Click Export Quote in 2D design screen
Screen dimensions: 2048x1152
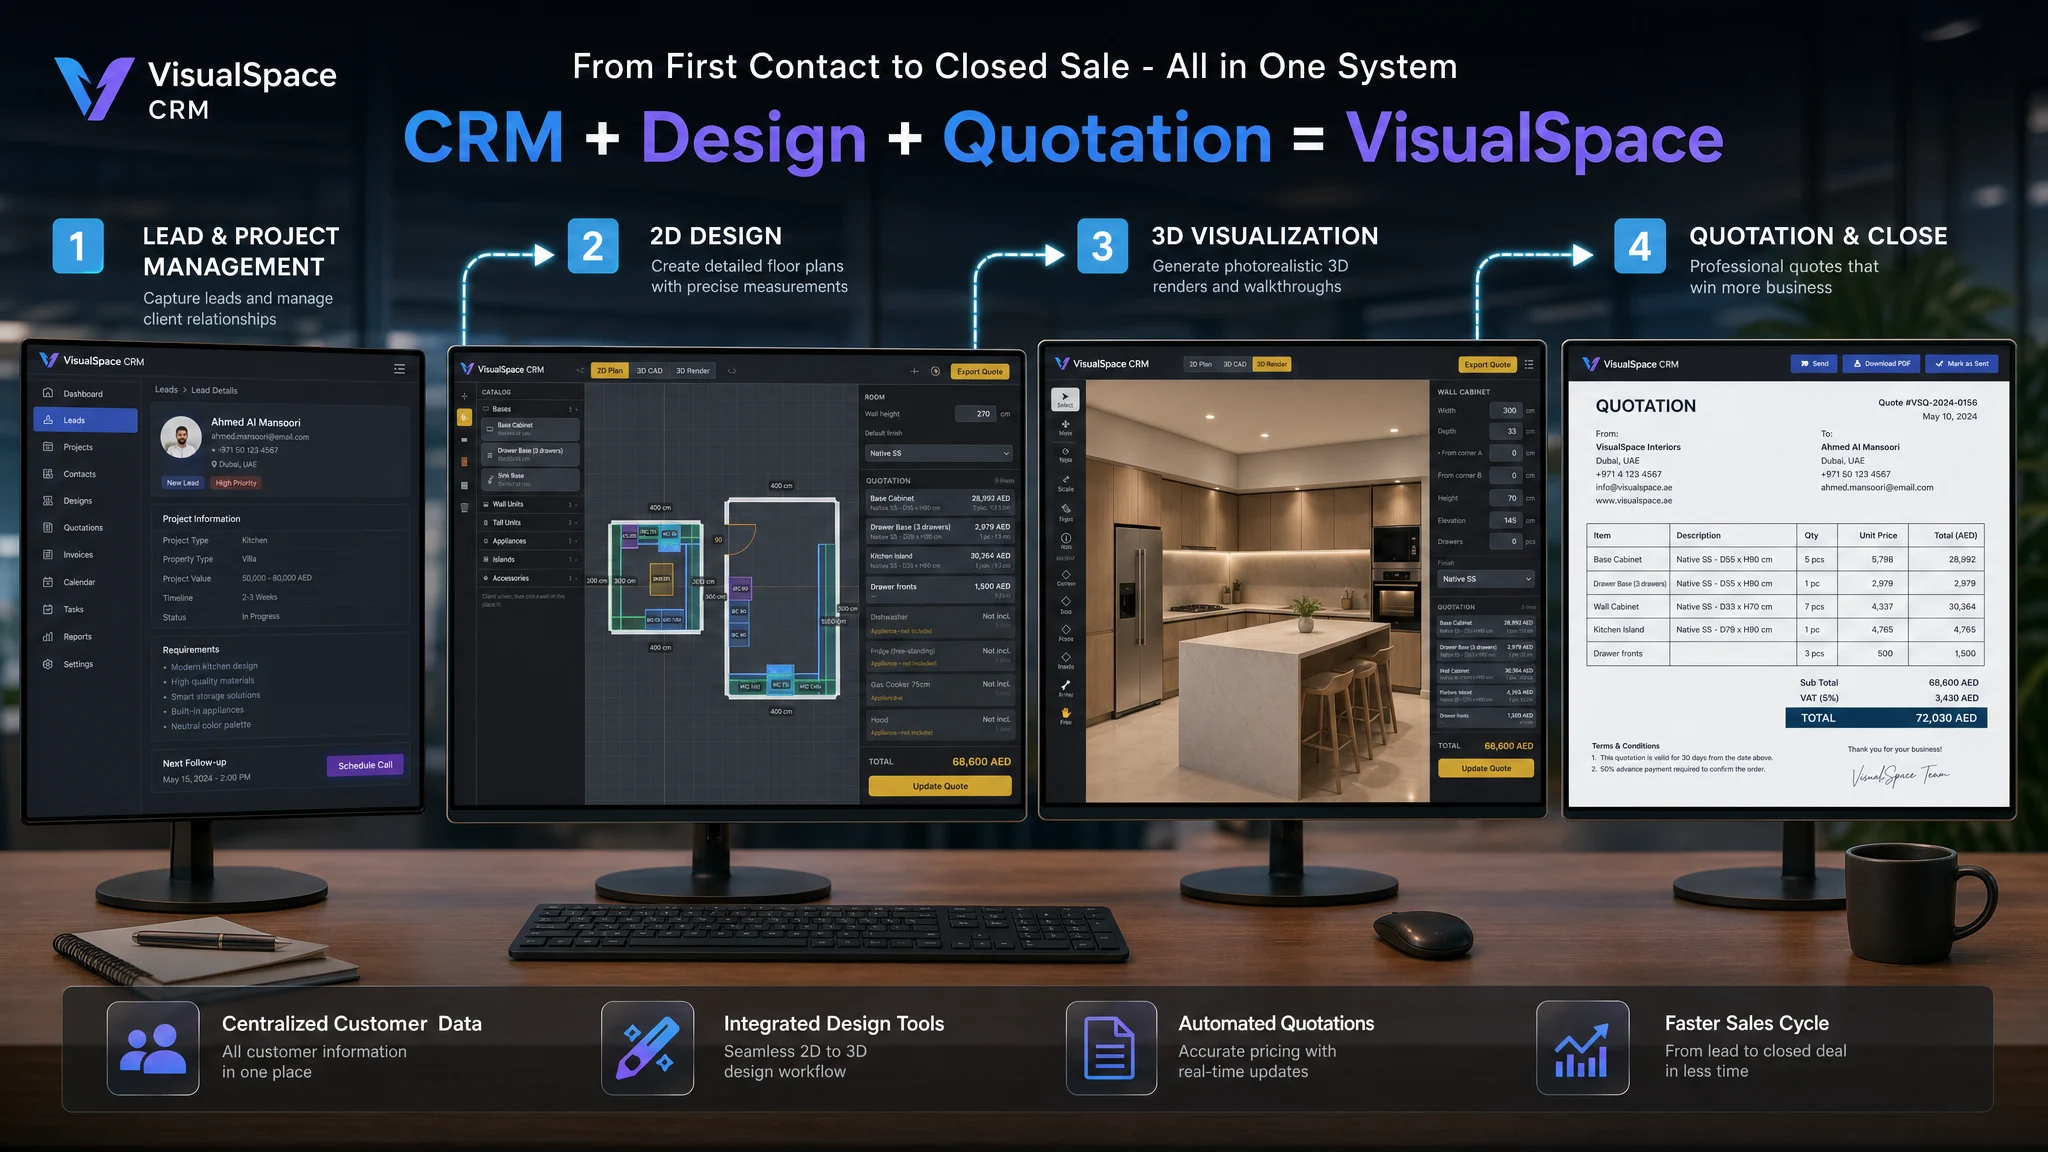pos(979,371)
